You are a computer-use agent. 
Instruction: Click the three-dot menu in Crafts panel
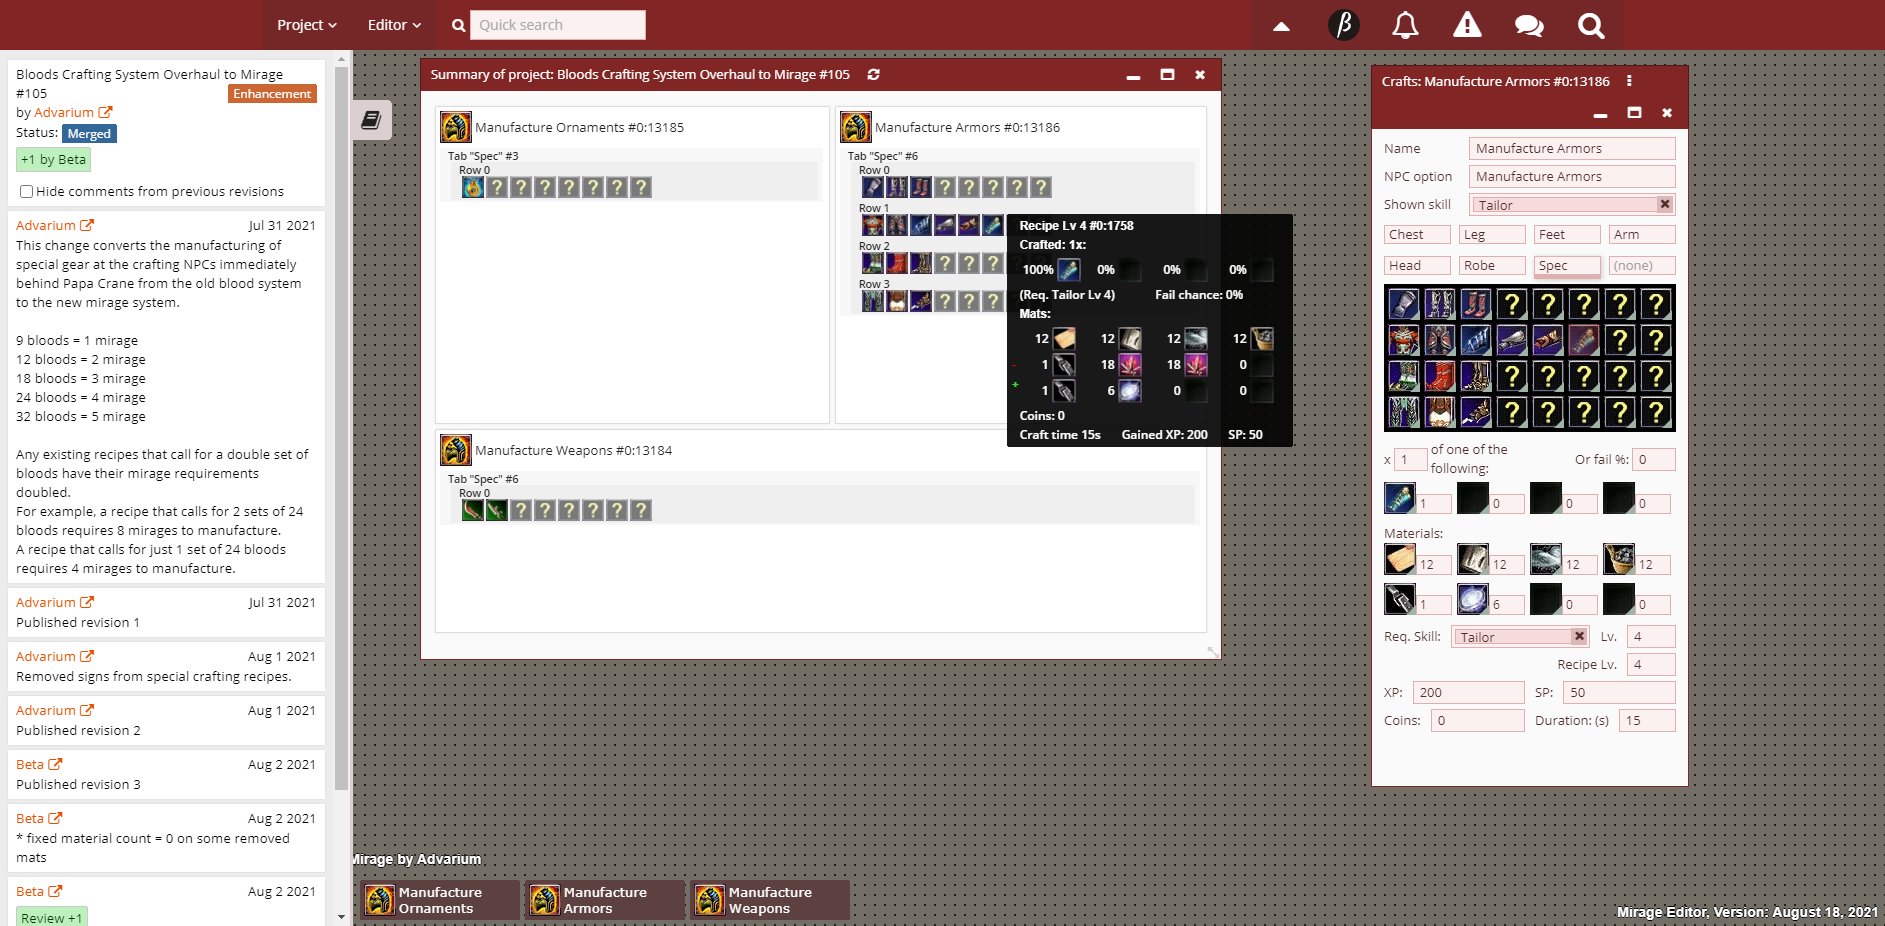coord(1629,81)
